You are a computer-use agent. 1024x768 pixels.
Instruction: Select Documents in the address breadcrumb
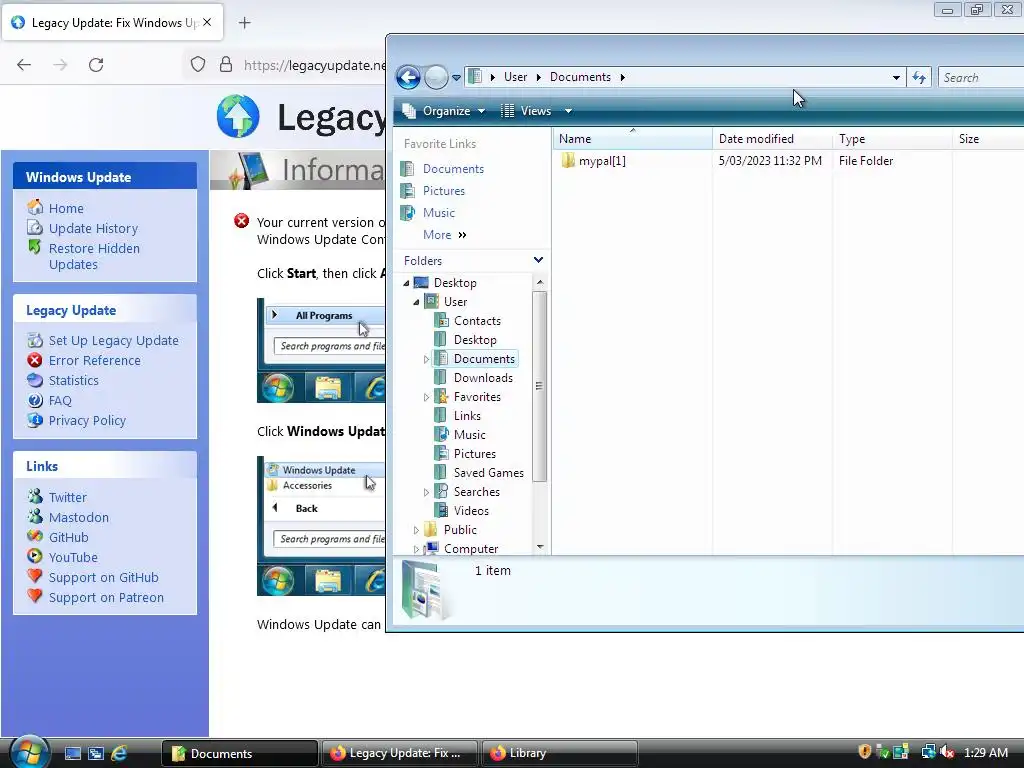click(x=580, y=77)
